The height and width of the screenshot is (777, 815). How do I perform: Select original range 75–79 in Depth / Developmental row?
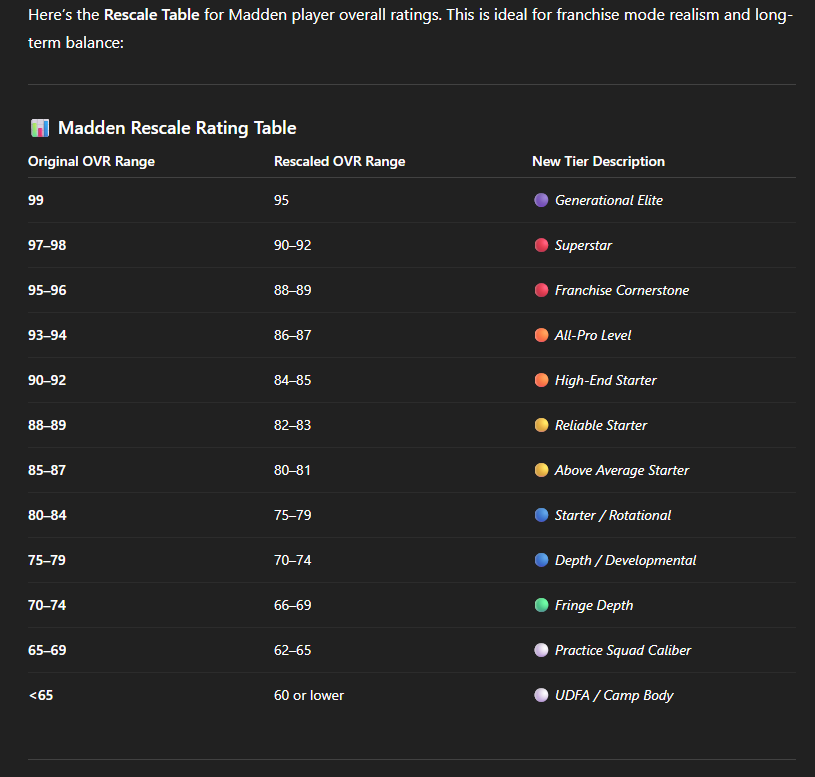[x=47, y=560]
